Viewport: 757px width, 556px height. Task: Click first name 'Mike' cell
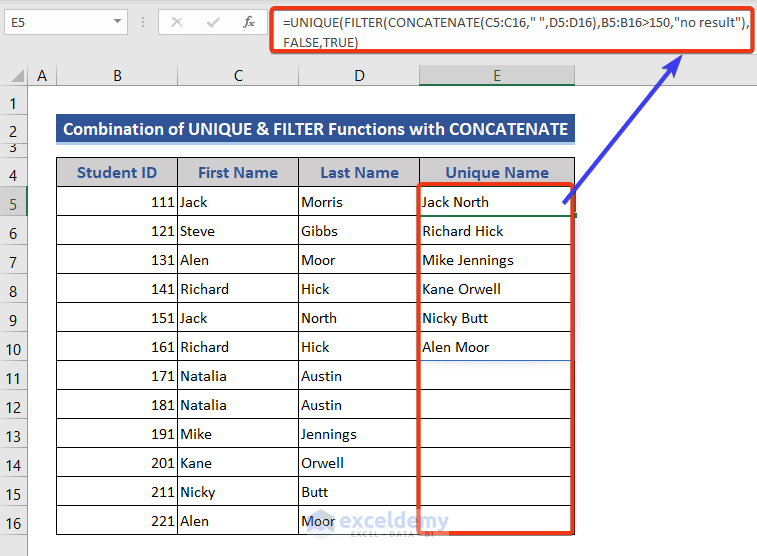click(x=238, y=433)
